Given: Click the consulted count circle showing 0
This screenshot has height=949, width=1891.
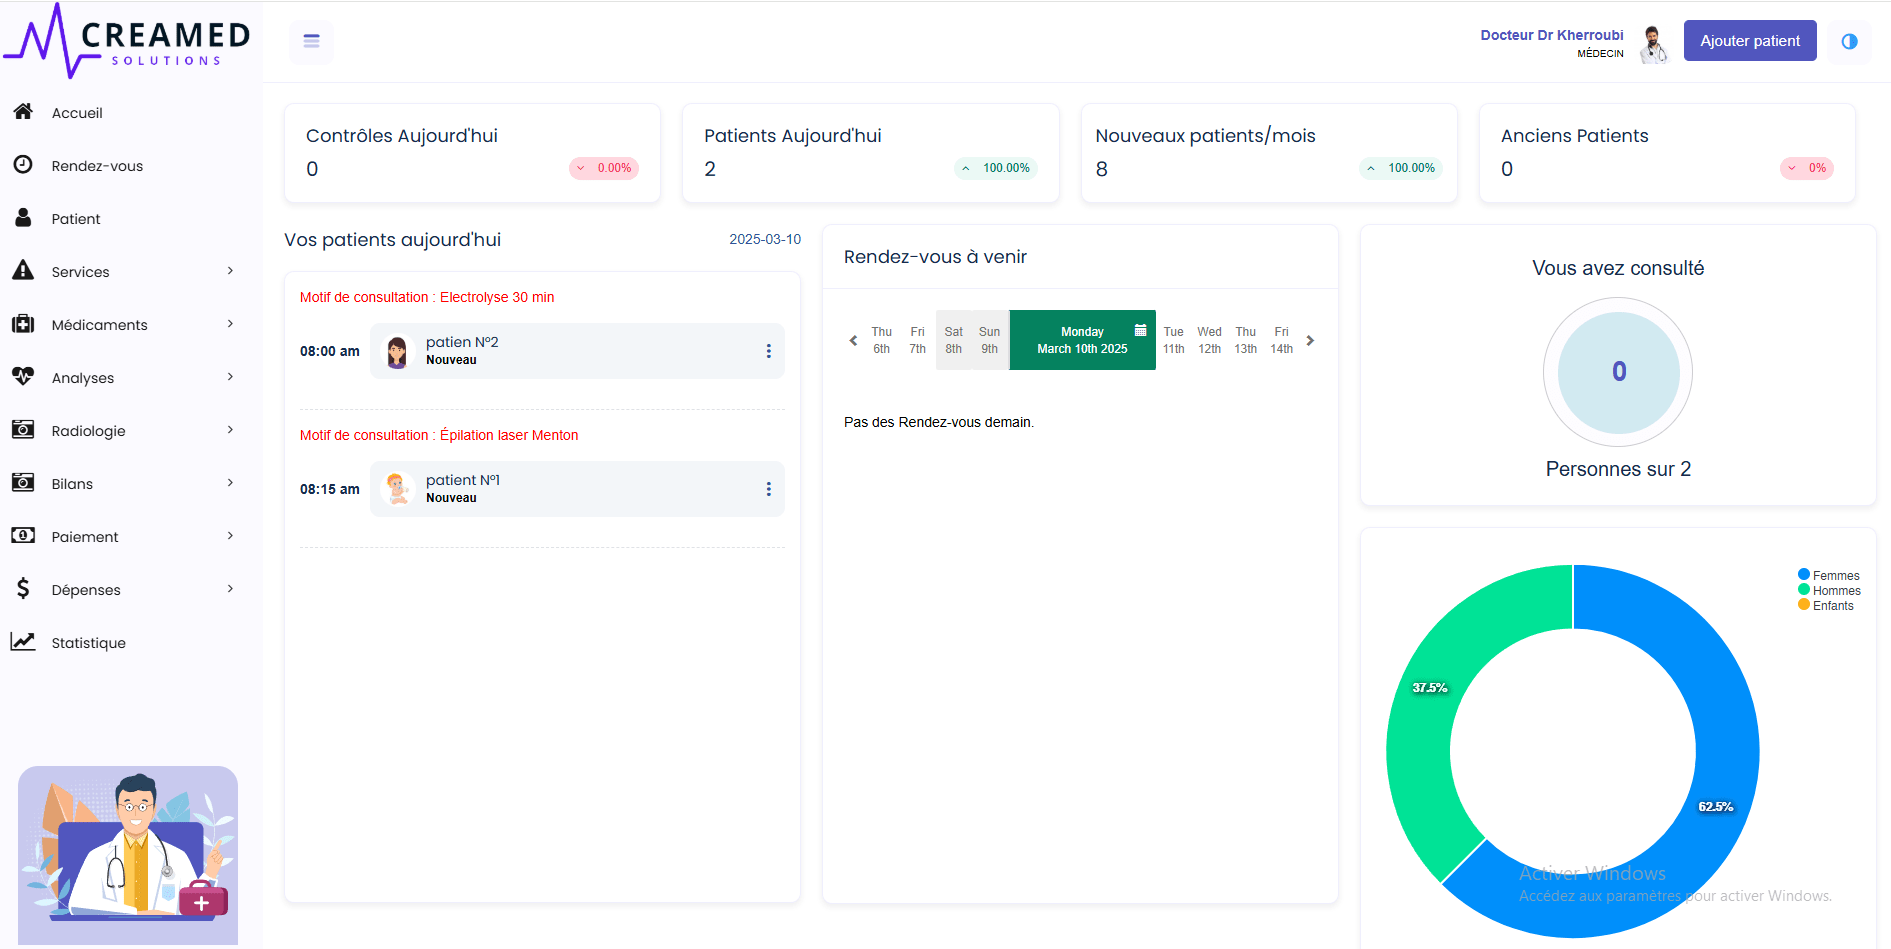Looking at the screenshot, I should click(x=1618, y=372).
